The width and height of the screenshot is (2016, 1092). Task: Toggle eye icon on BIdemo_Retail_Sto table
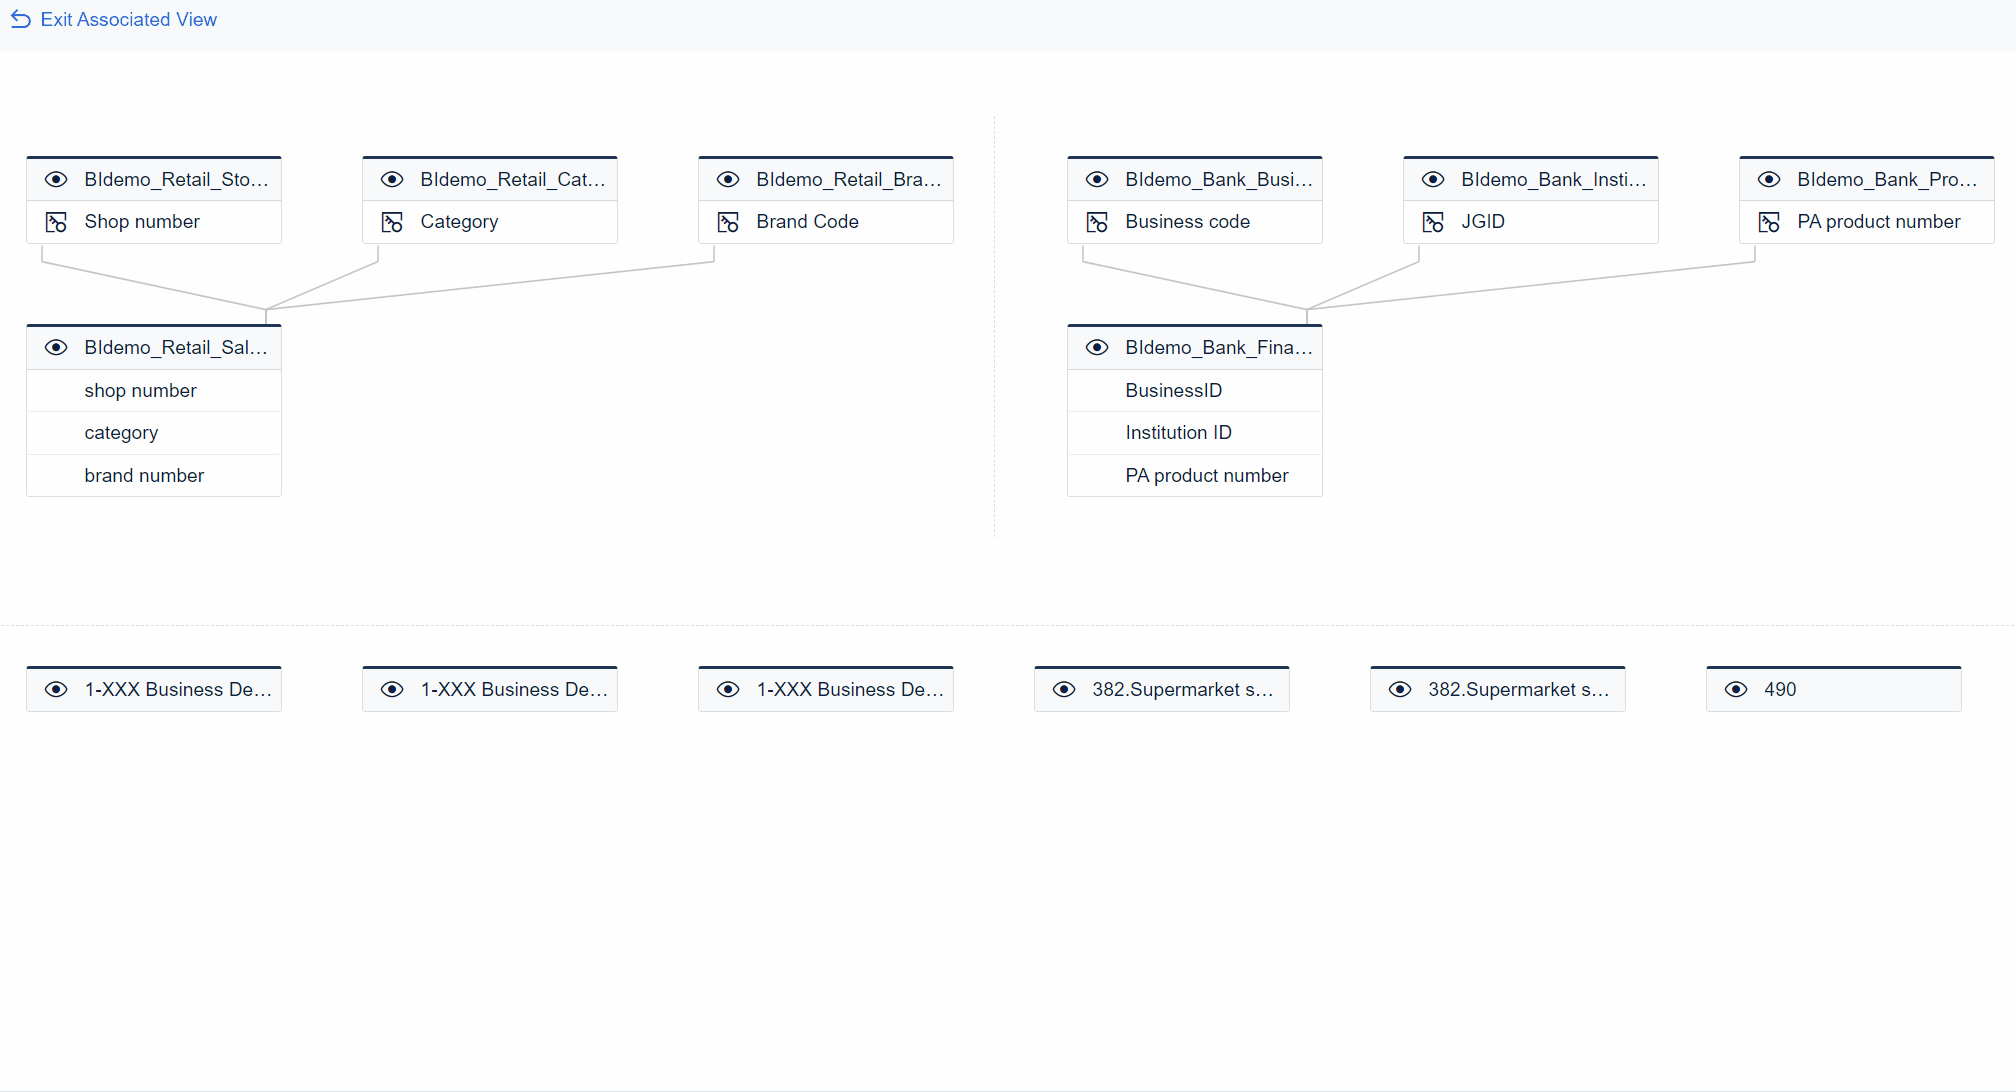57,179
